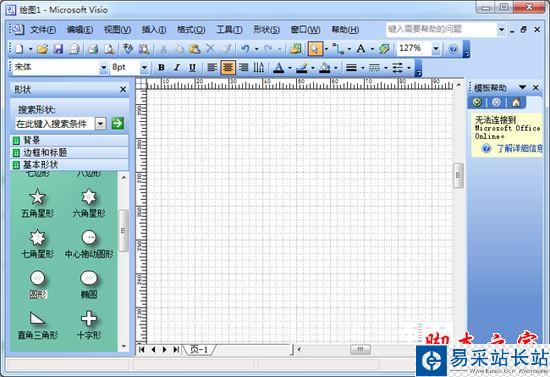Open file with the folder icon

pyautogui.click(x=42, y=49)
